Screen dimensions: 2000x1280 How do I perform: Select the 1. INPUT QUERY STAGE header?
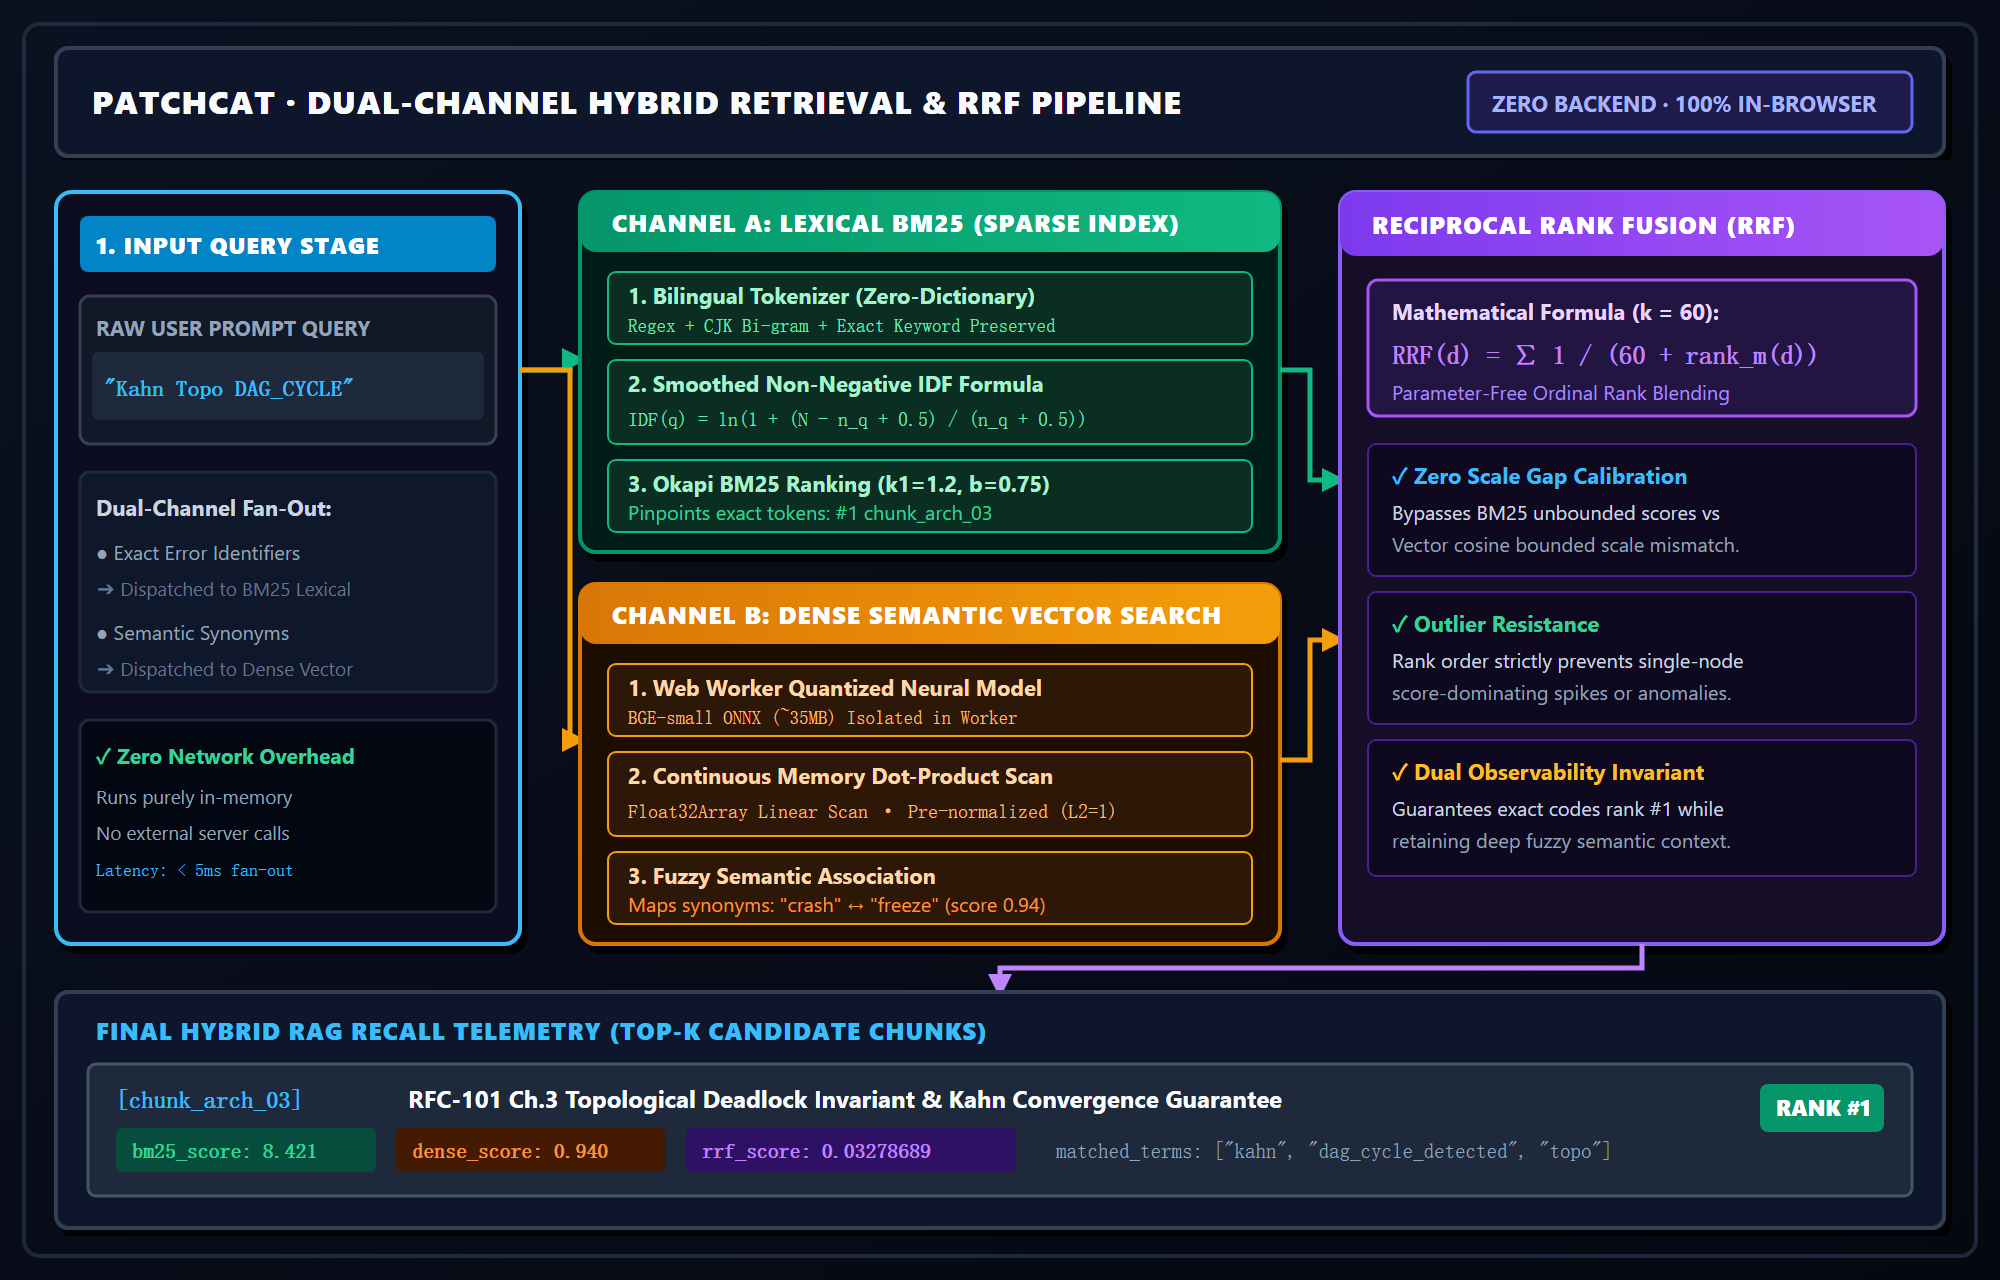pos(288,245)
